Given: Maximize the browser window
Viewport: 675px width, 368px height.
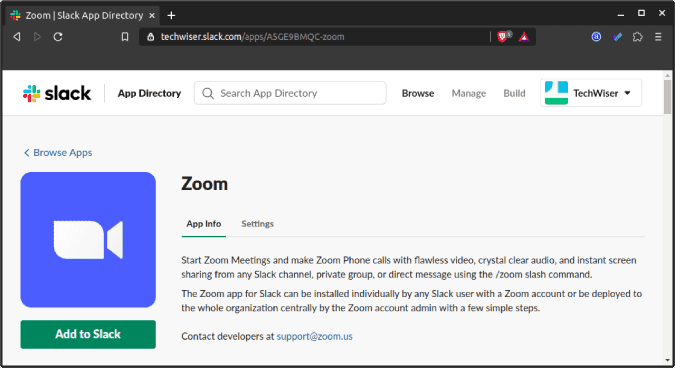Looking at the screenshot, I should [641, 13].
